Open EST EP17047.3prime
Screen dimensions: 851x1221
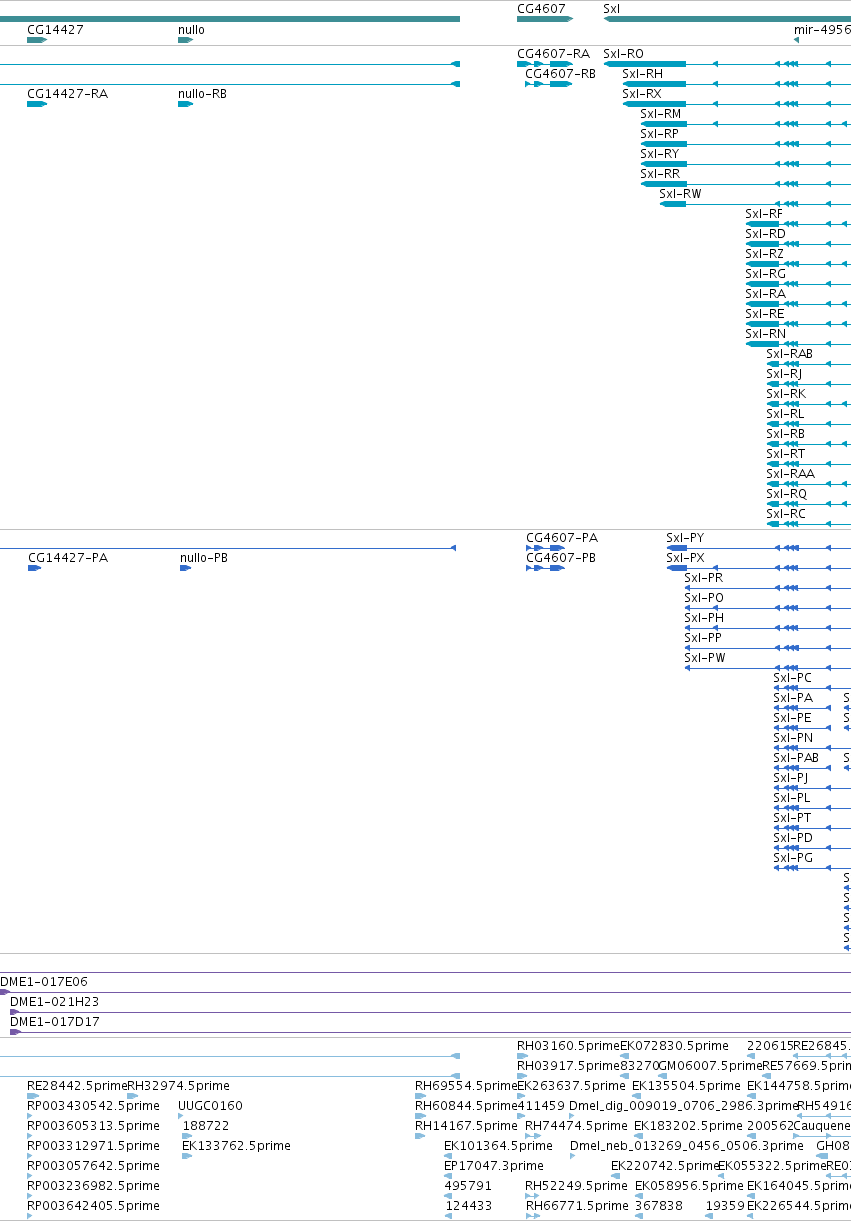pyautogui.click(x=494, y=1165)
